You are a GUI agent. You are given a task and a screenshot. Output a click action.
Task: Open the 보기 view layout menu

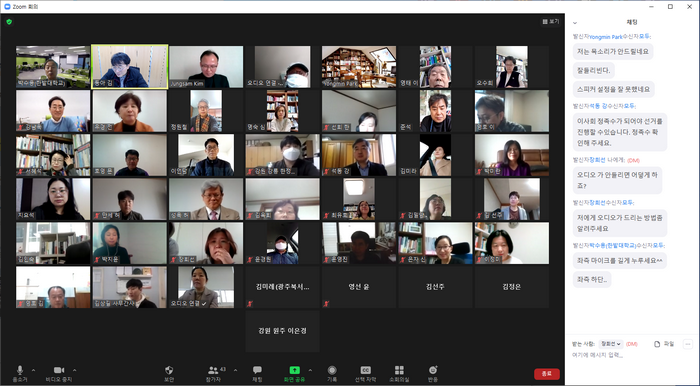tap(550, 21)
